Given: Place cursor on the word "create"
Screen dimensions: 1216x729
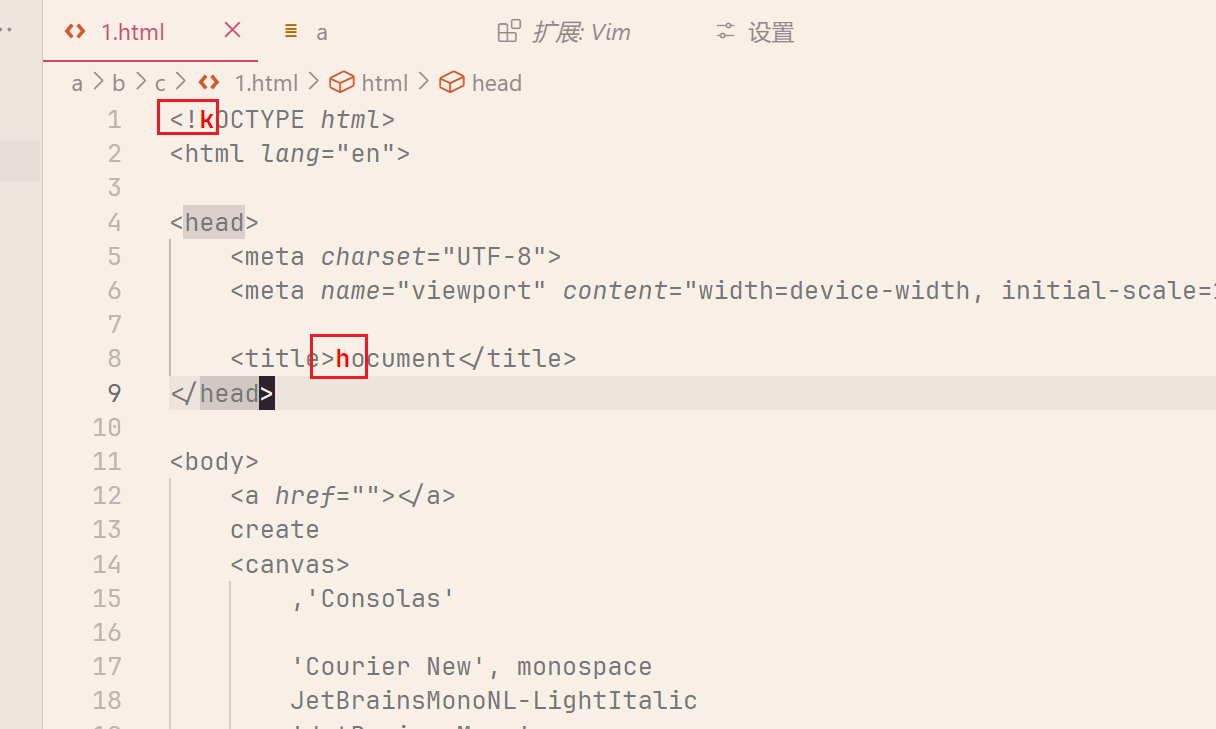Looking at the screenshot, I should pyautogui.click(x=275, y=530).
